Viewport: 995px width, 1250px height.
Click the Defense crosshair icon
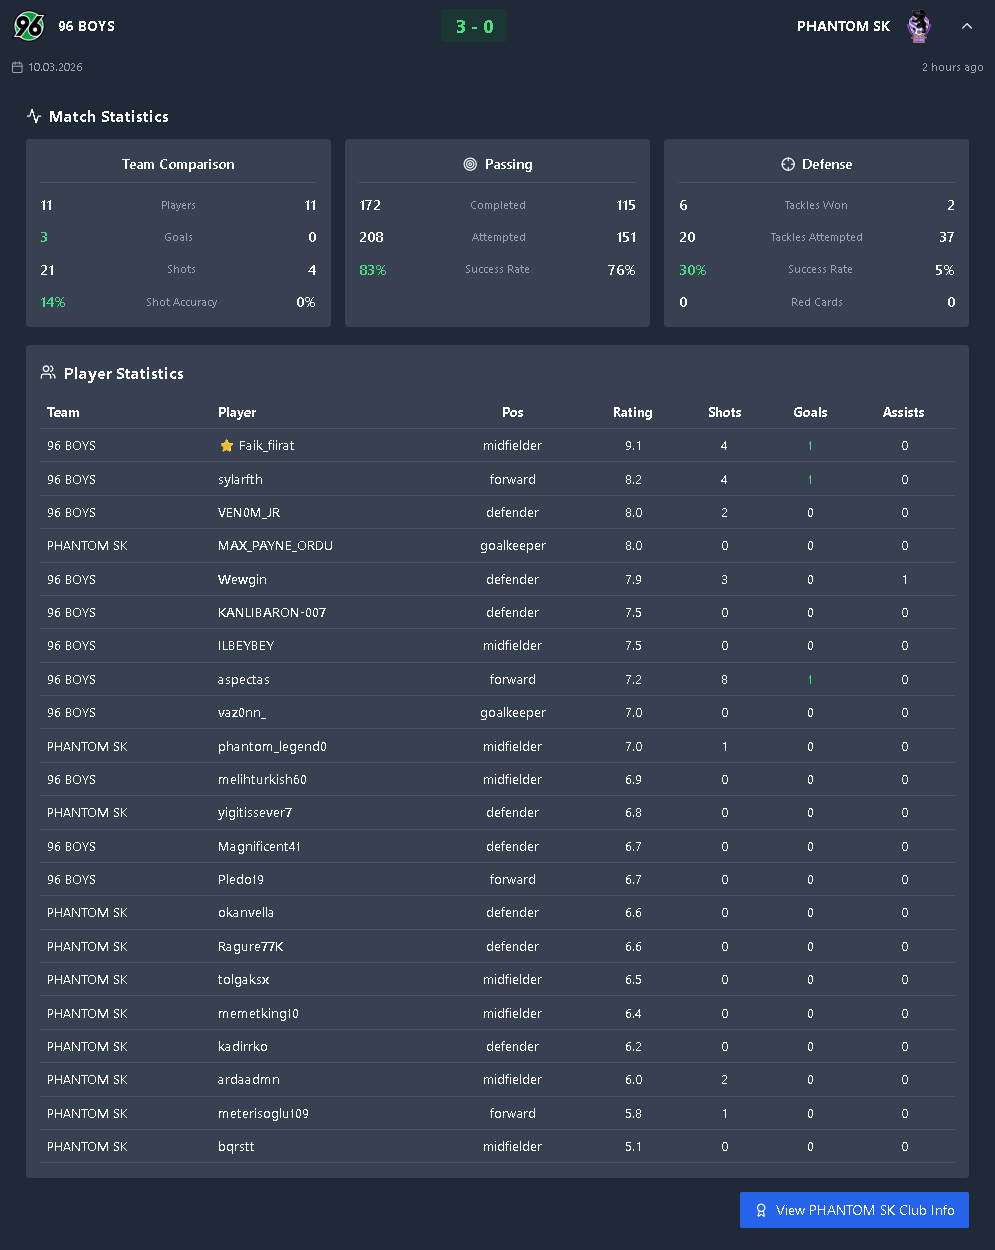click(x=788, y=164)
